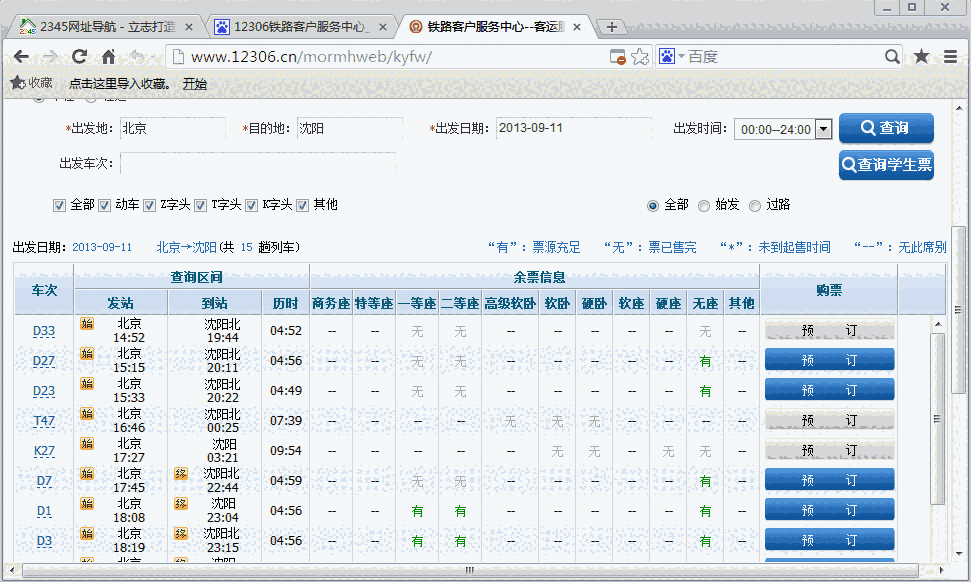Click origin station icon for D33
This screenshot has width=971, height=582.
(x=87, y=324)
